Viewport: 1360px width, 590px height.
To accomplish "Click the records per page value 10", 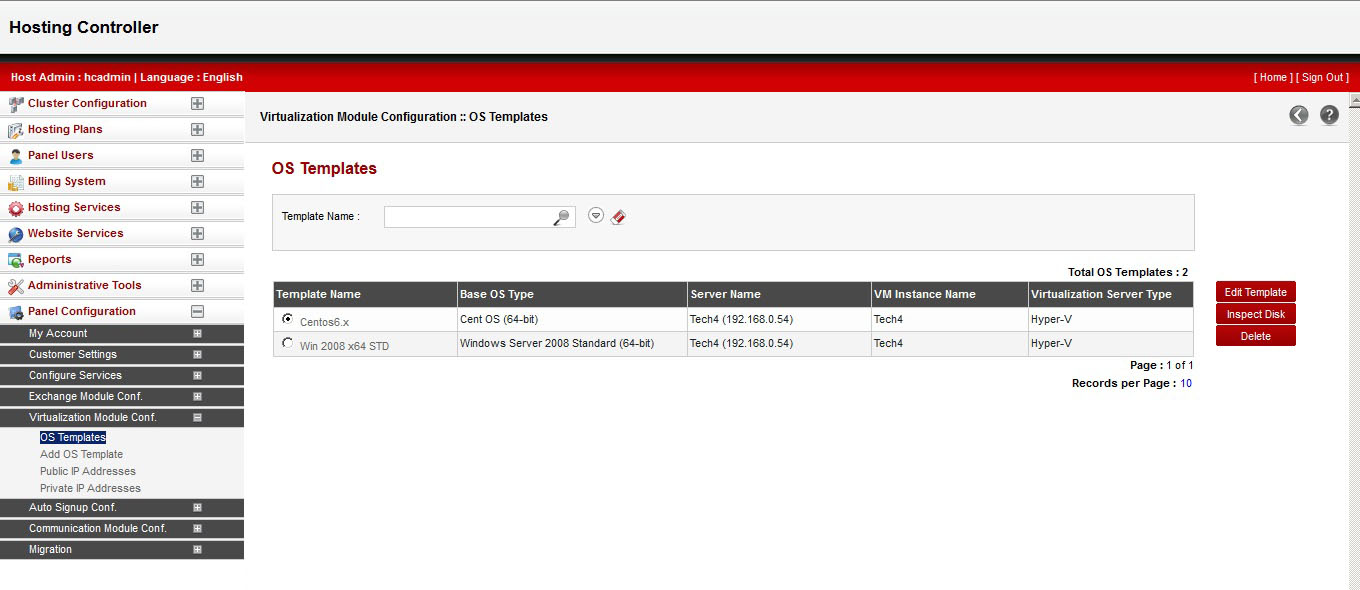I will [x=1186, y=383].
